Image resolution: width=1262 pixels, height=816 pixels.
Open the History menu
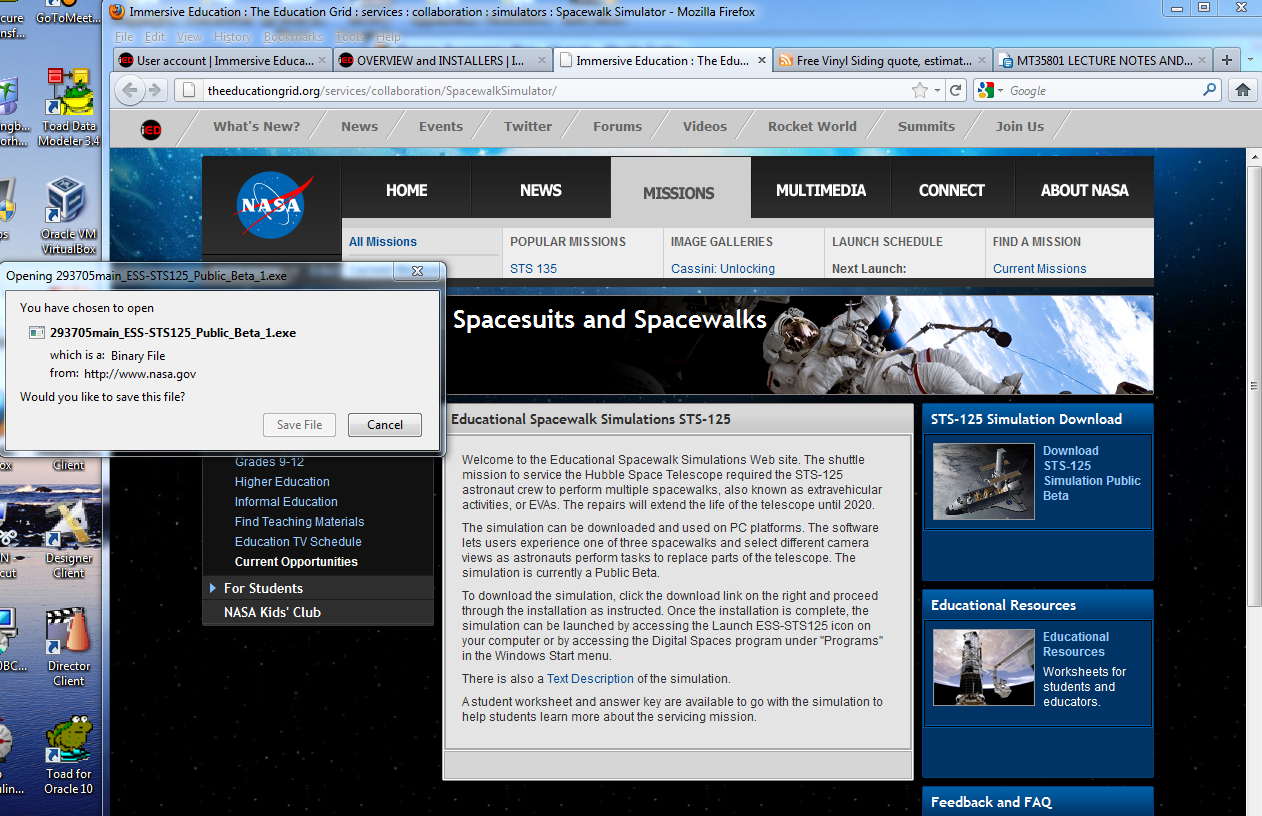click(233, 37)
